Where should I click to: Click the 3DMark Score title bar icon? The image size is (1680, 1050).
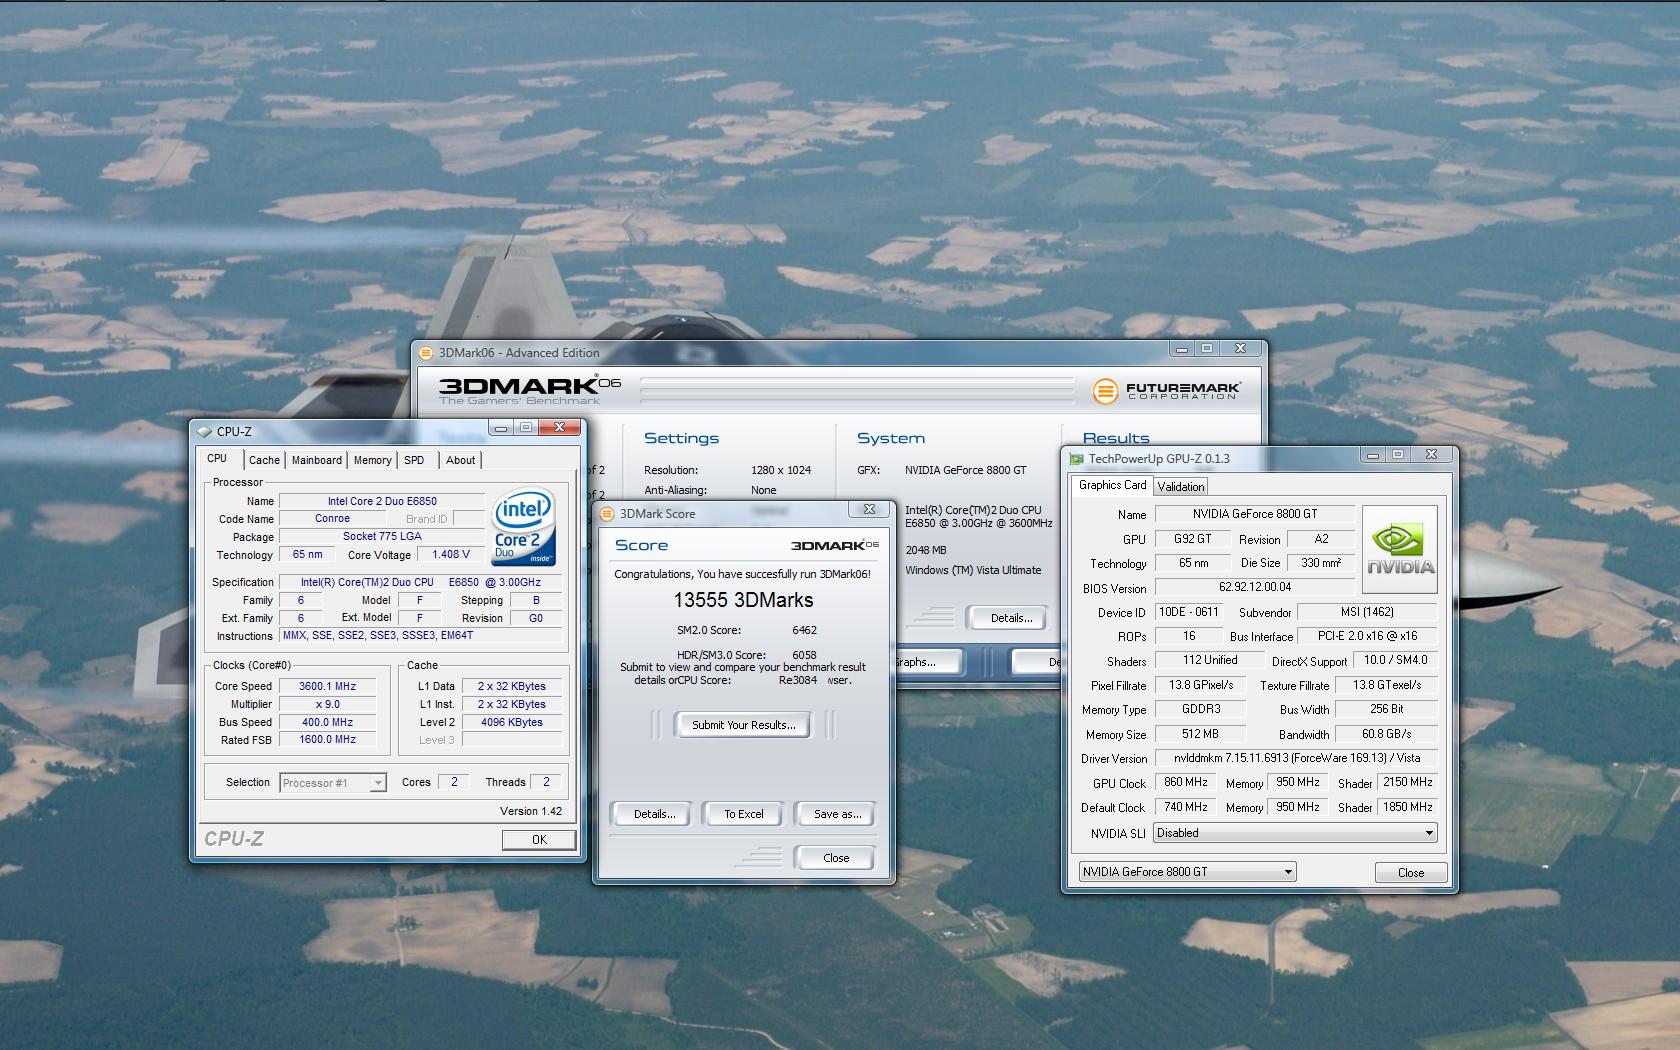(x=607, y=513)
